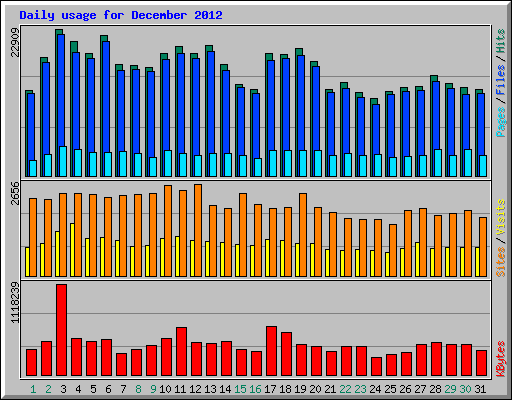Click the orange visits bar for day 25
This screenshot has height=400, width=512.
[x=393, y=250]
